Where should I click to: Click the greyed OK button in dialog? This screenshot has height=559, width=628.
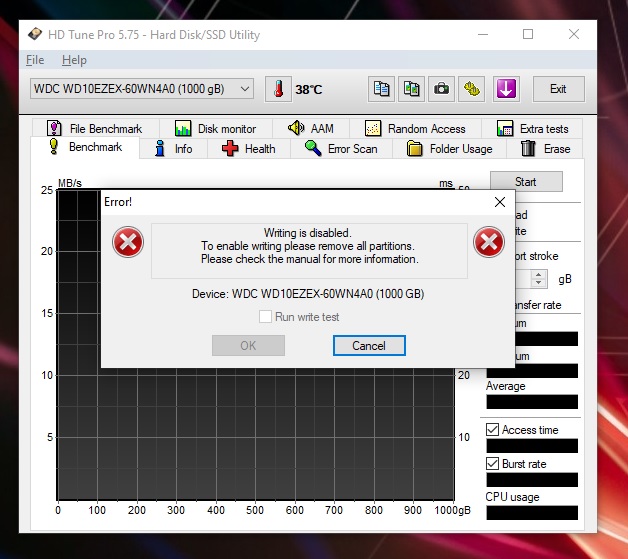click(x=248, y=346)
